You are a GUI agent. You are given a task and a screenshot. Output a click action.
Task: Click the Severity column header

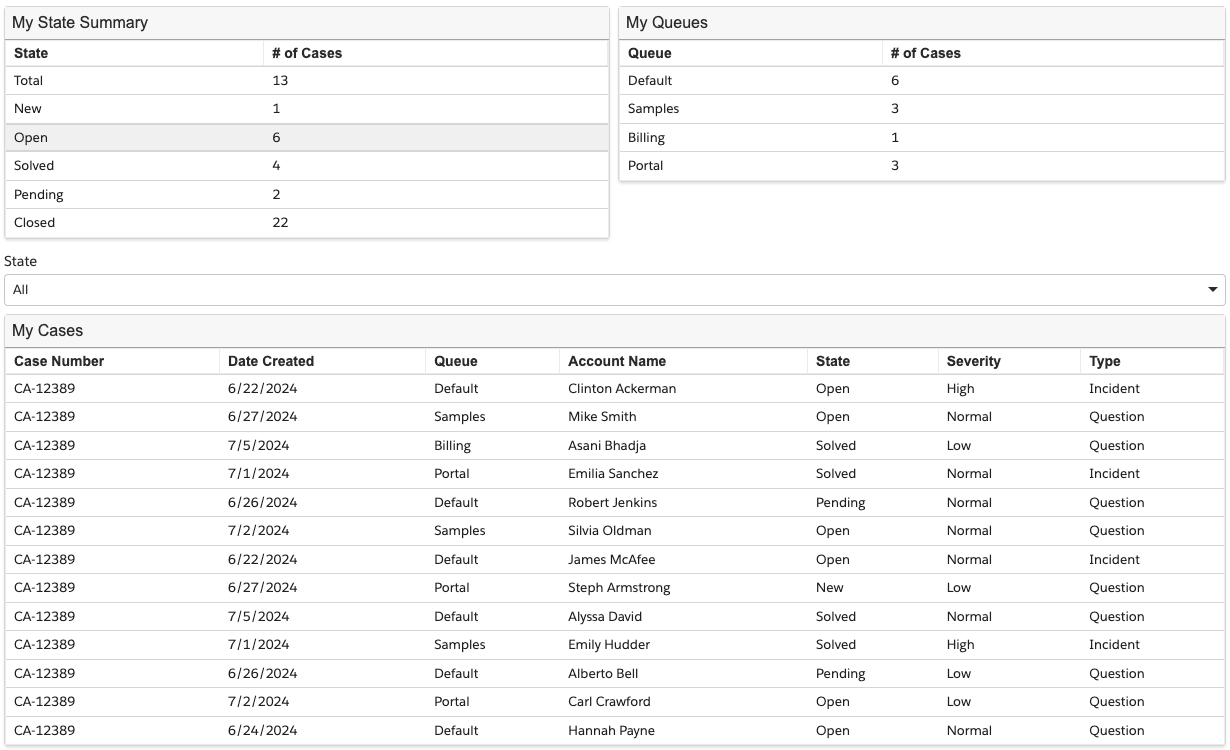(x=973, y=361)
